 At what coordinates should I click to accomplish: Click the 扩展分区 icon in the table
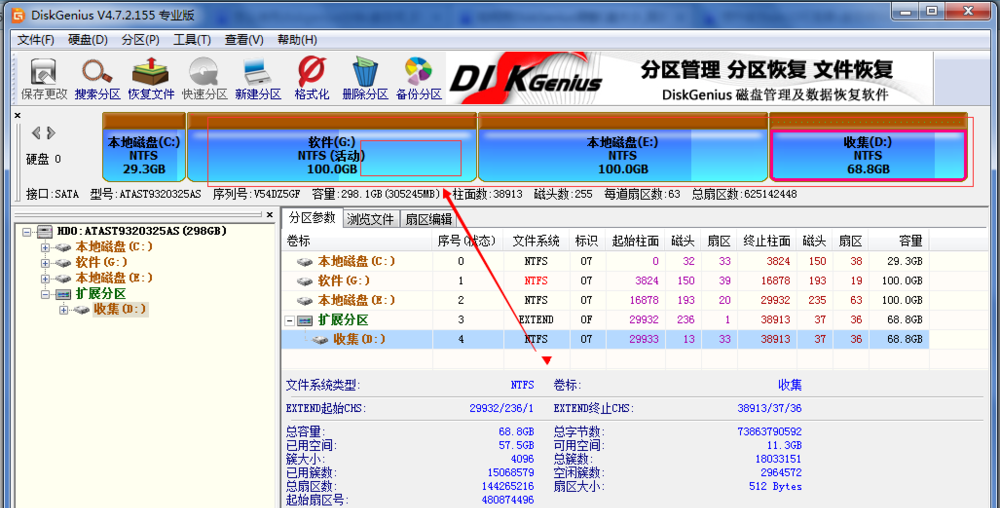click(x=305, y=320)
